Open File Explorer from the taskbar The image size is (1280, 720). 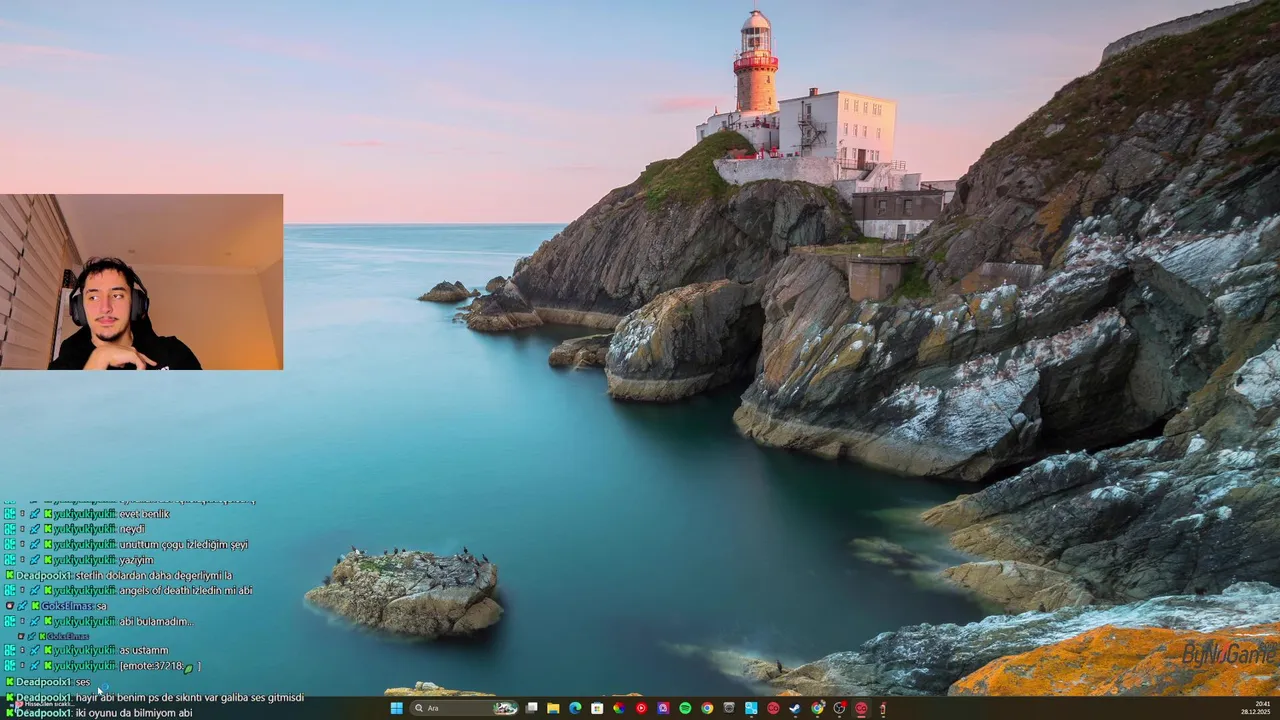[x=553, y=708]
